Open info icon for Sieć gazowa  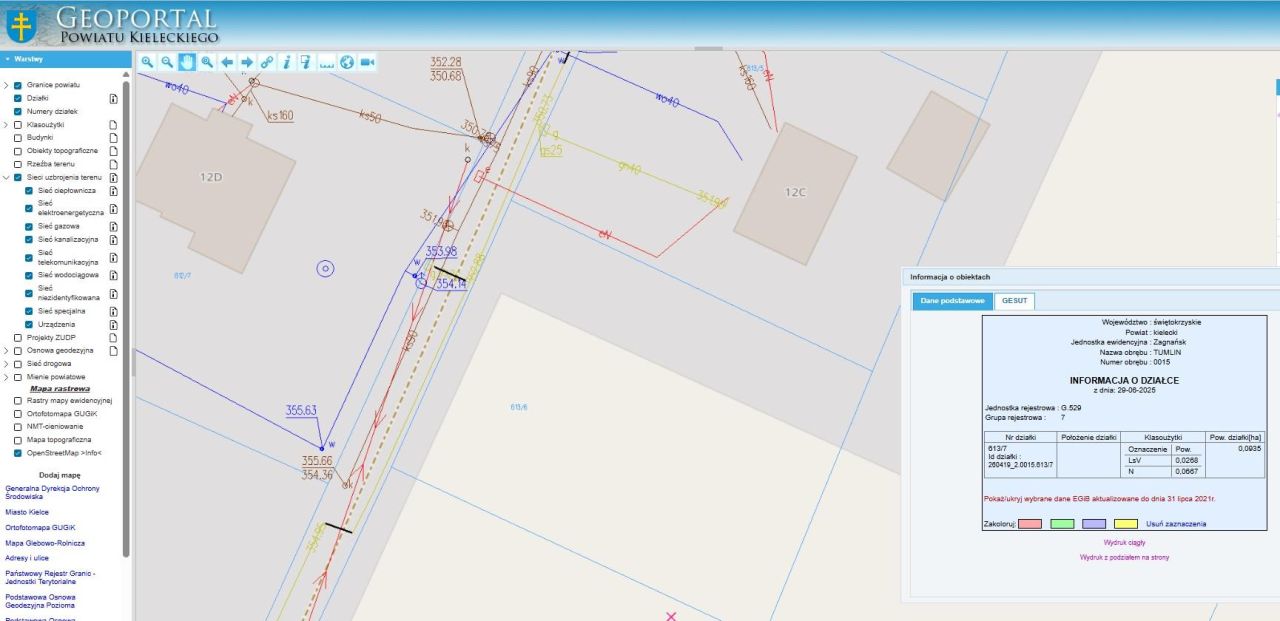point(113,227)
